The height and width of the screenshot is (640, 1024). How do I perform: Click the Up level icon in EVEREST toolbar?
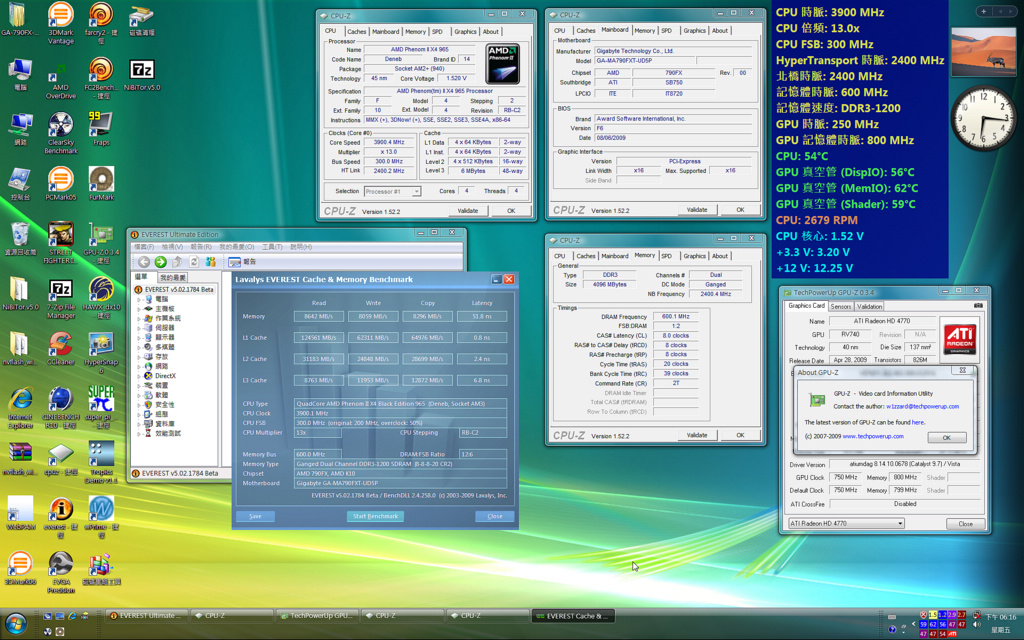point(178,261)
